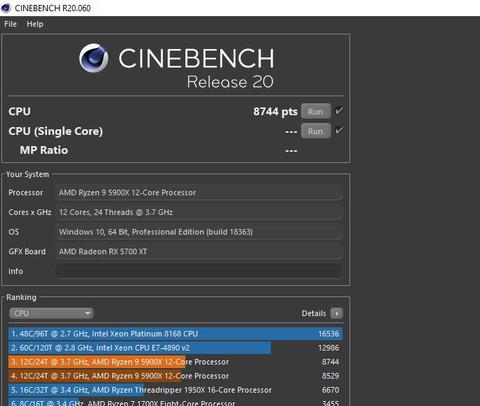The width and height of the screenshot is (480, 406).
Task: Click the MP Ratio label
Action: pos(44,150)
